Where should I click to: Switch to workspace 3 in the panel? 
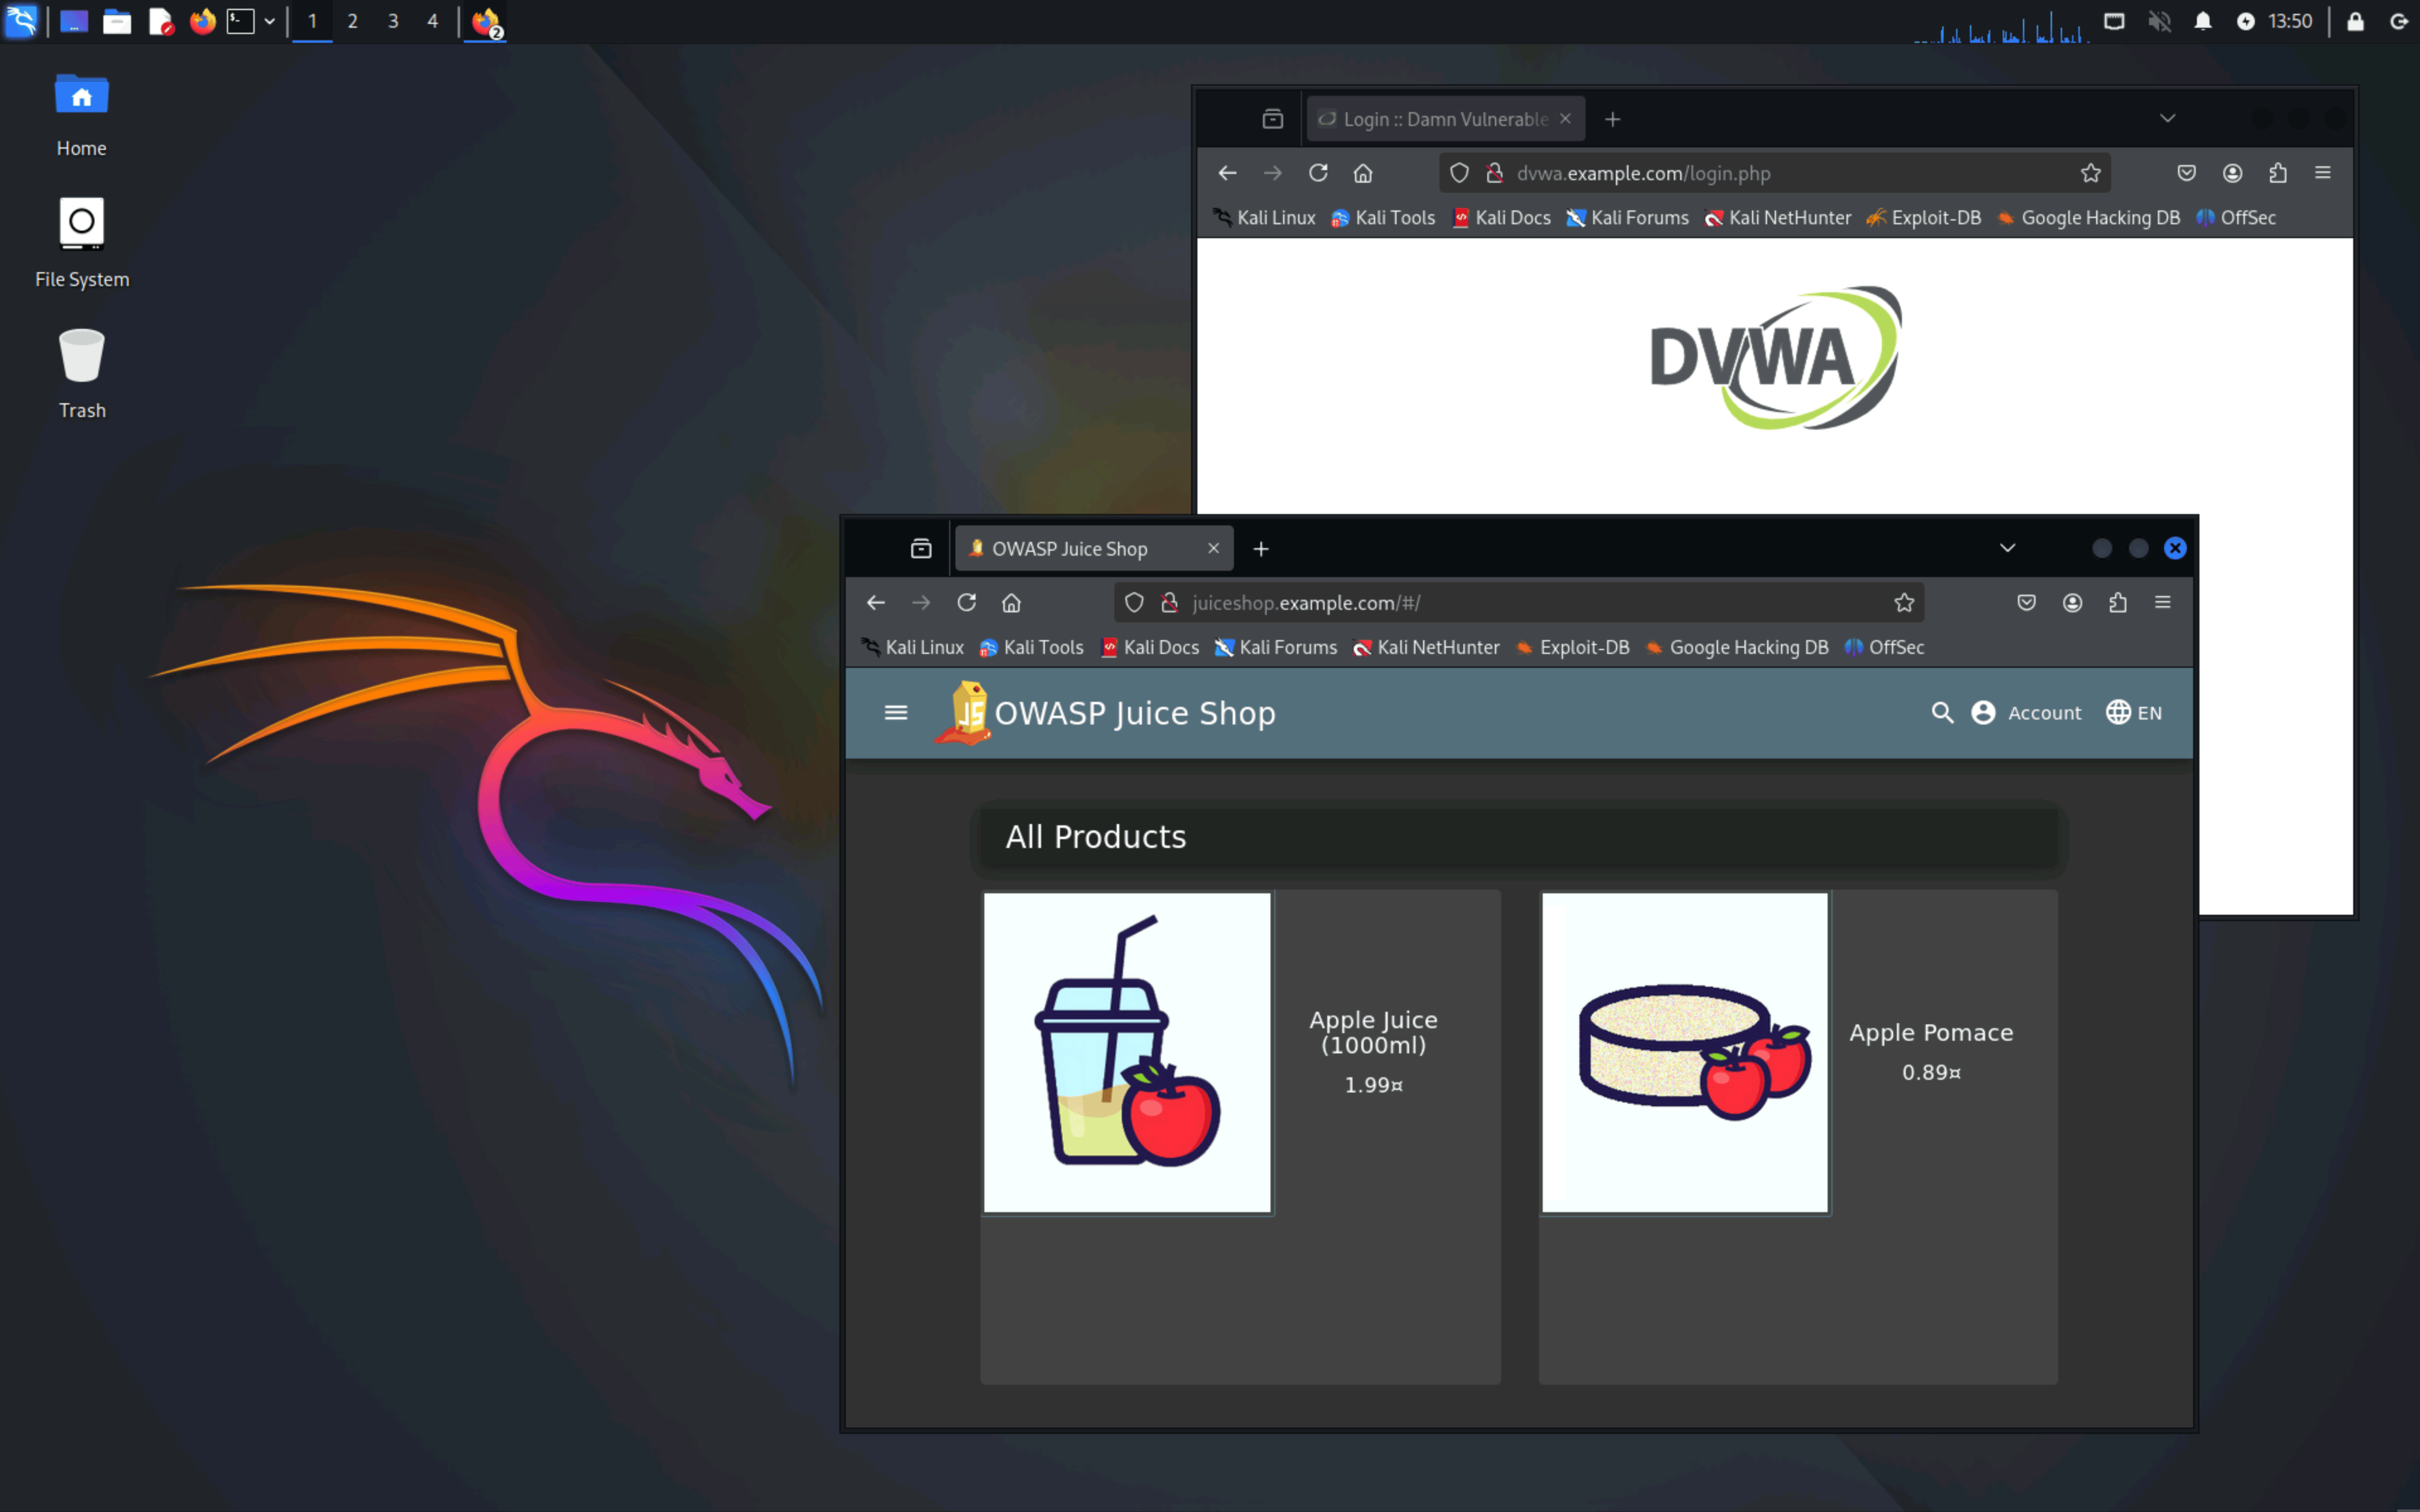pyautogui.click(x=393, y=21)
